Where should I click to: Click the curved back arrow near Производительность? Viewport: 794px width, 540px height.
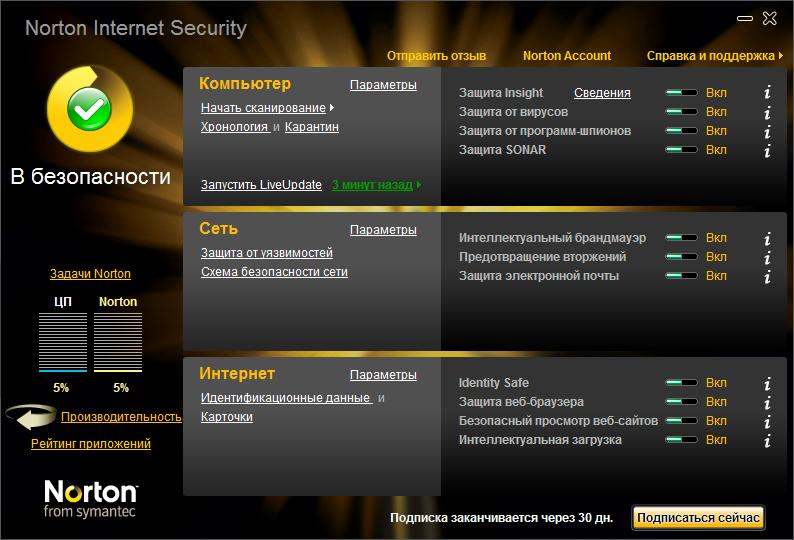pos(31,416)
